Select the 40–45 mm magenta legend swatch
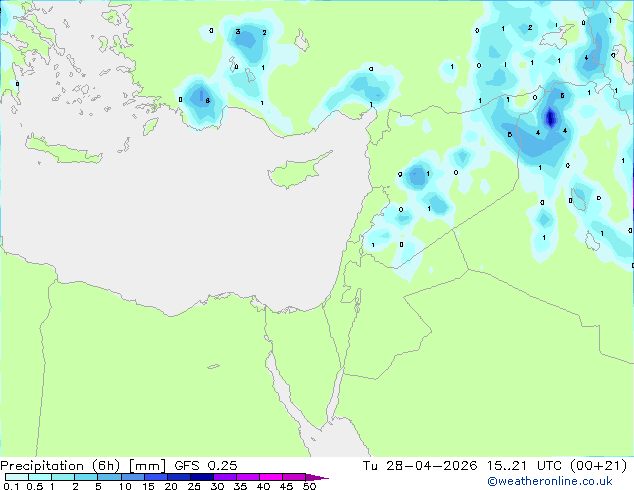The image size is (634, 490). [x=271, y=477]
